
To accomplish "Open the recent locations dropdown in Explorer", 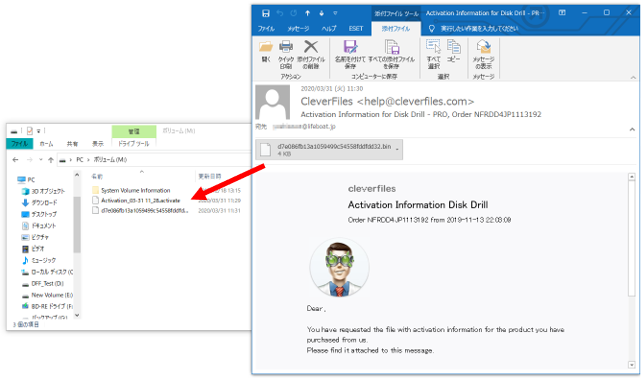I will pyautogui.click(x=41, y=159).
